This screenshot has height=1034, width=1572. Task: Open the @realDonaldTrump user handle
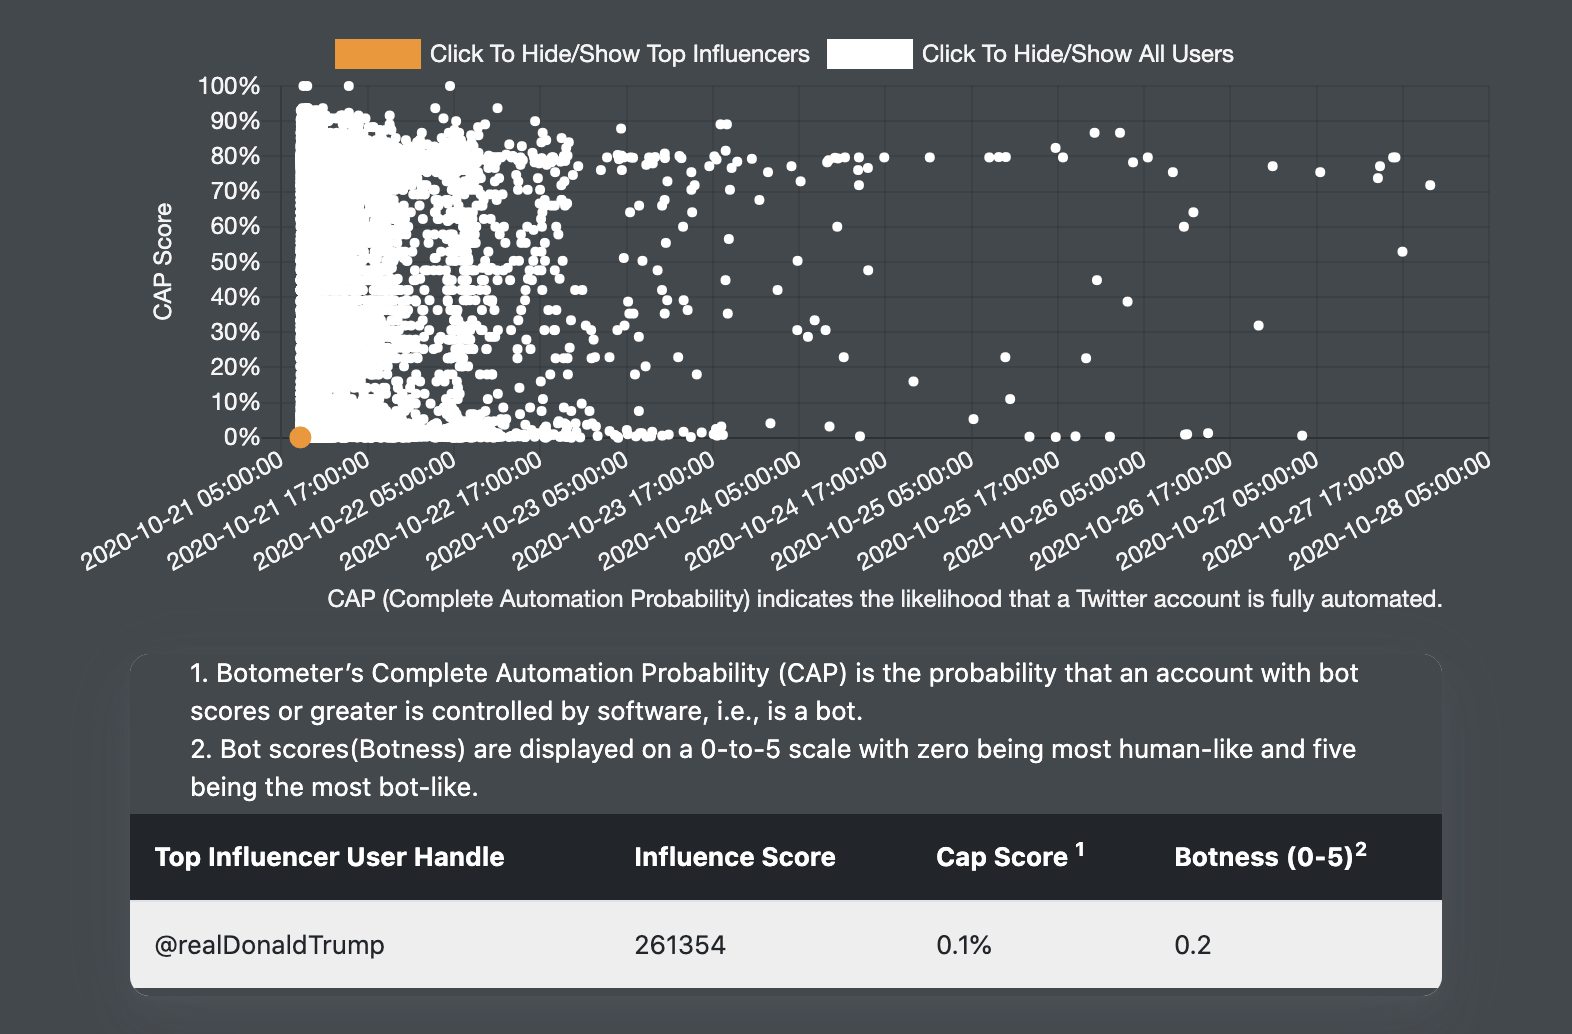coord(269,945)
